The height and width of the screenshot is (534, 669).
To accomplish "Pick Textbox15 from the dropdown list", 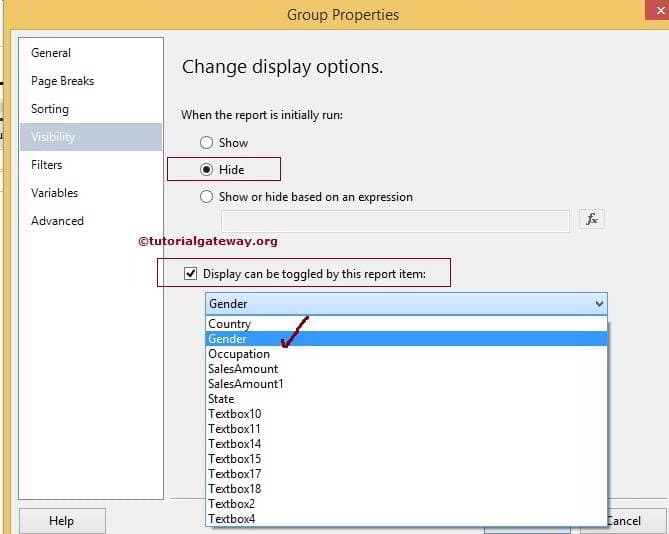I will (406, 459).
